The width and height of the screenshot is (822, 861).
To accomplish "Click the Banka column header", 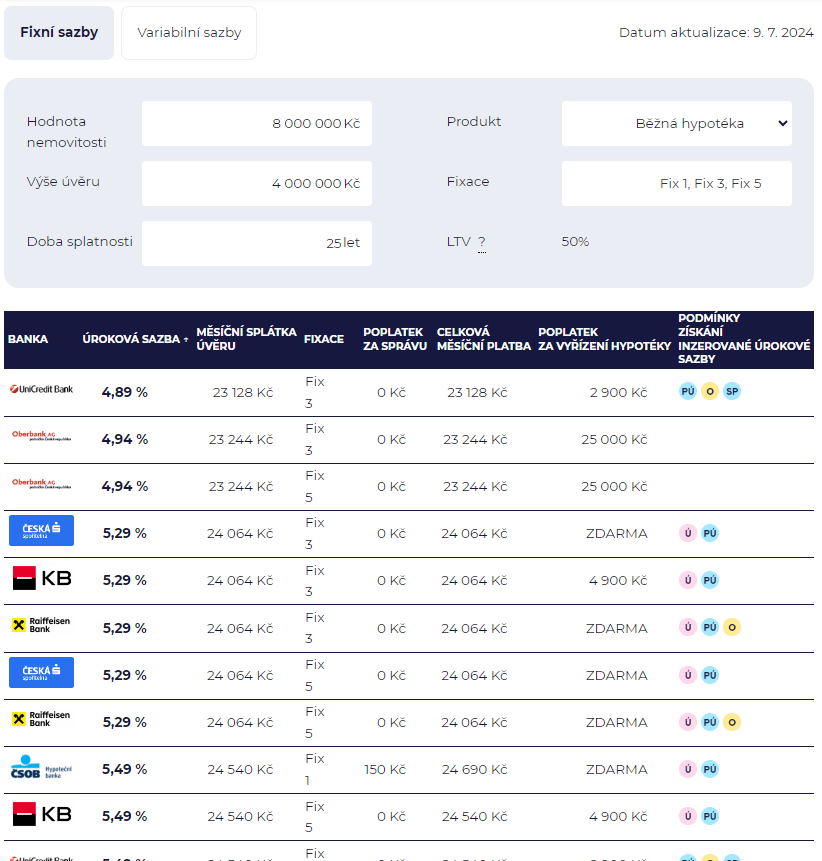I will [28, 339].
